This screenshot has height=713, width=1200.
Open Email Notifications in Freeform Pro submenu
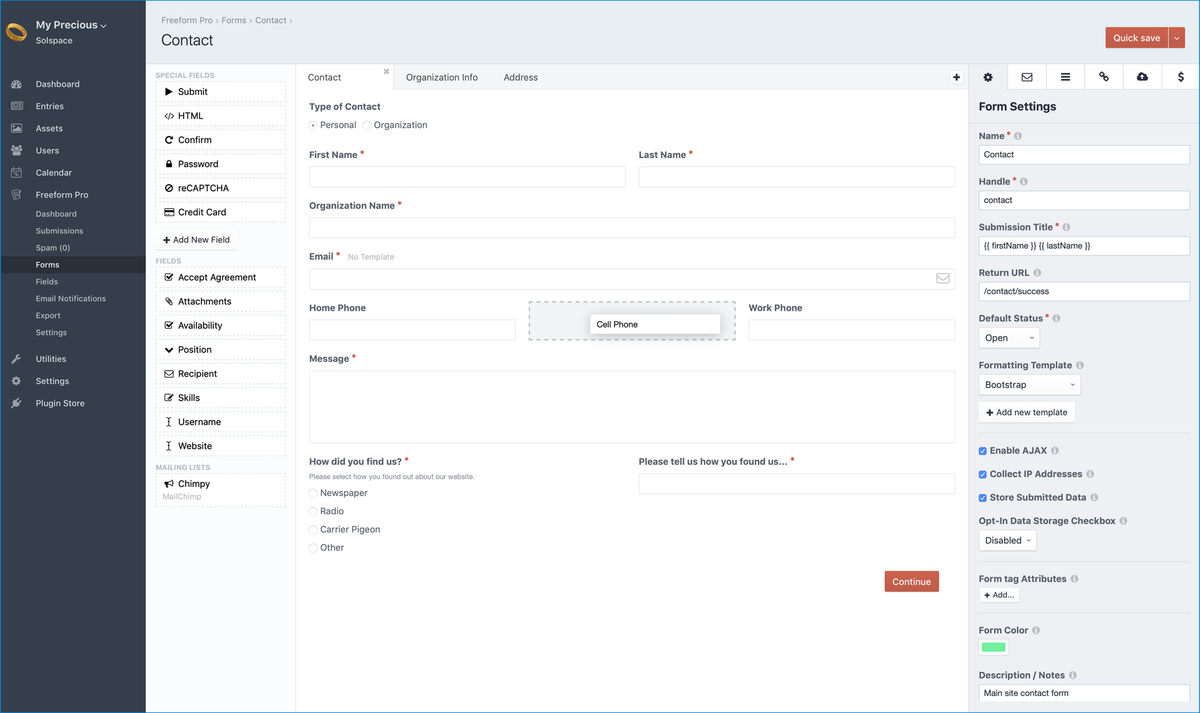tap(71, 299)
